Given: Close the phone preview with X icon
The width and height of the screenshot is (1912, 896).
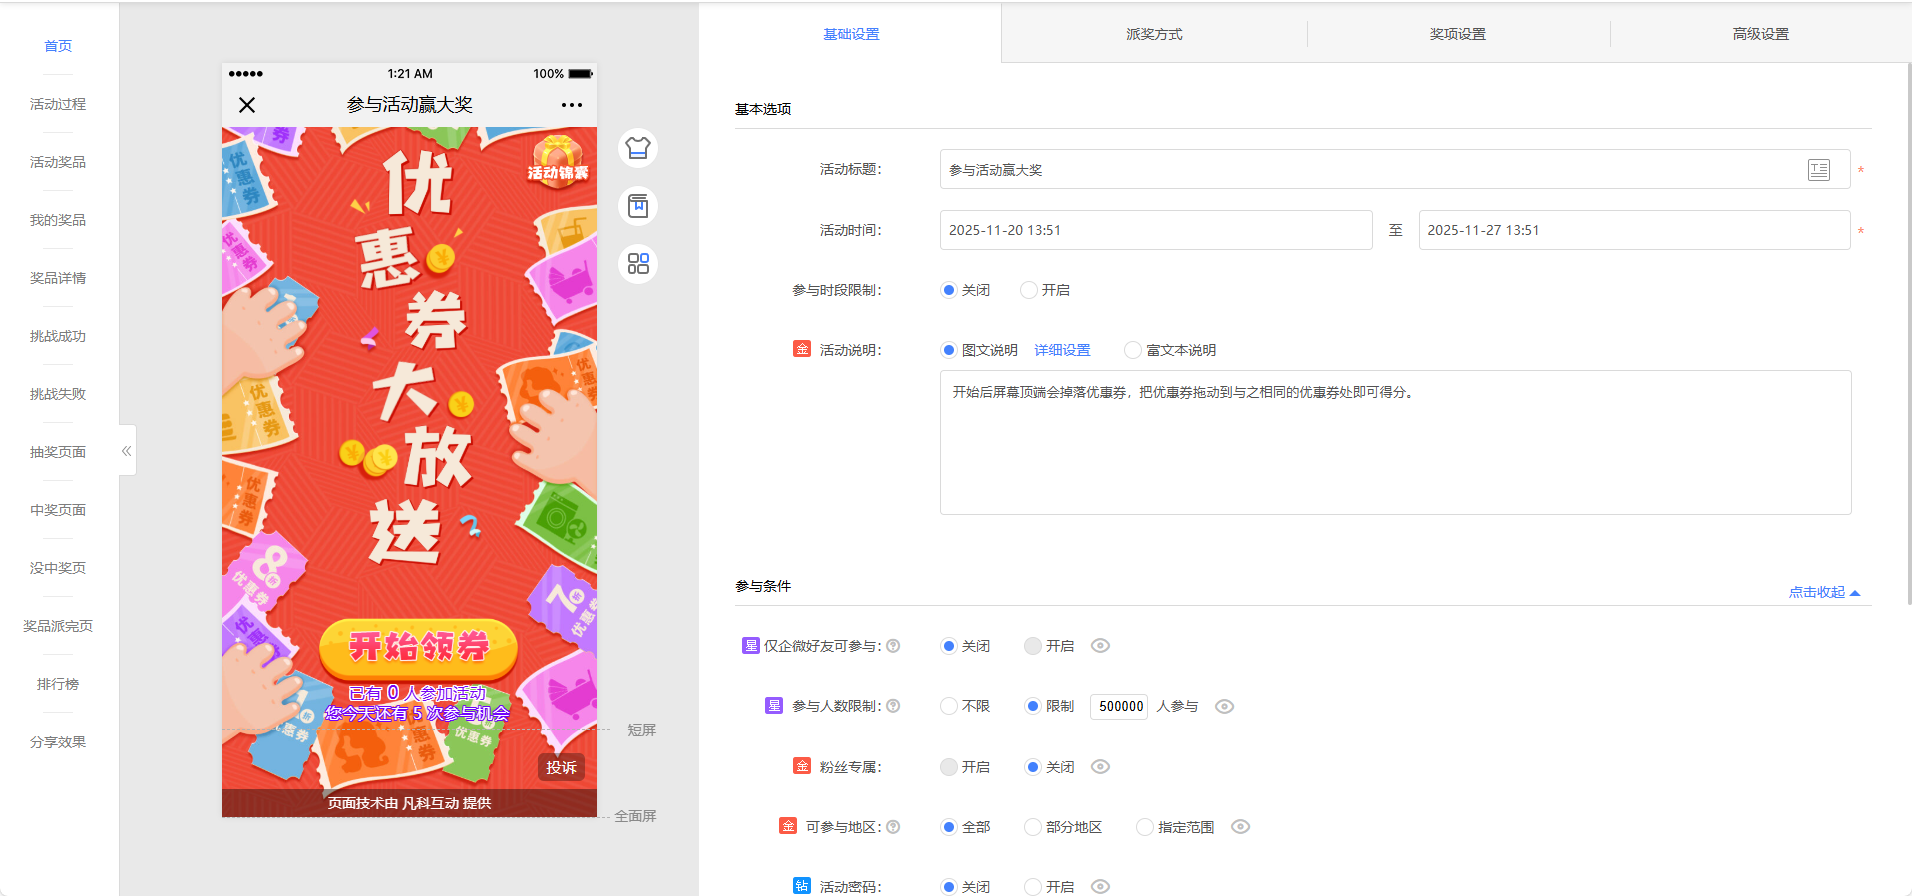Looking at the screenshot, I should [x=247, y=105].
